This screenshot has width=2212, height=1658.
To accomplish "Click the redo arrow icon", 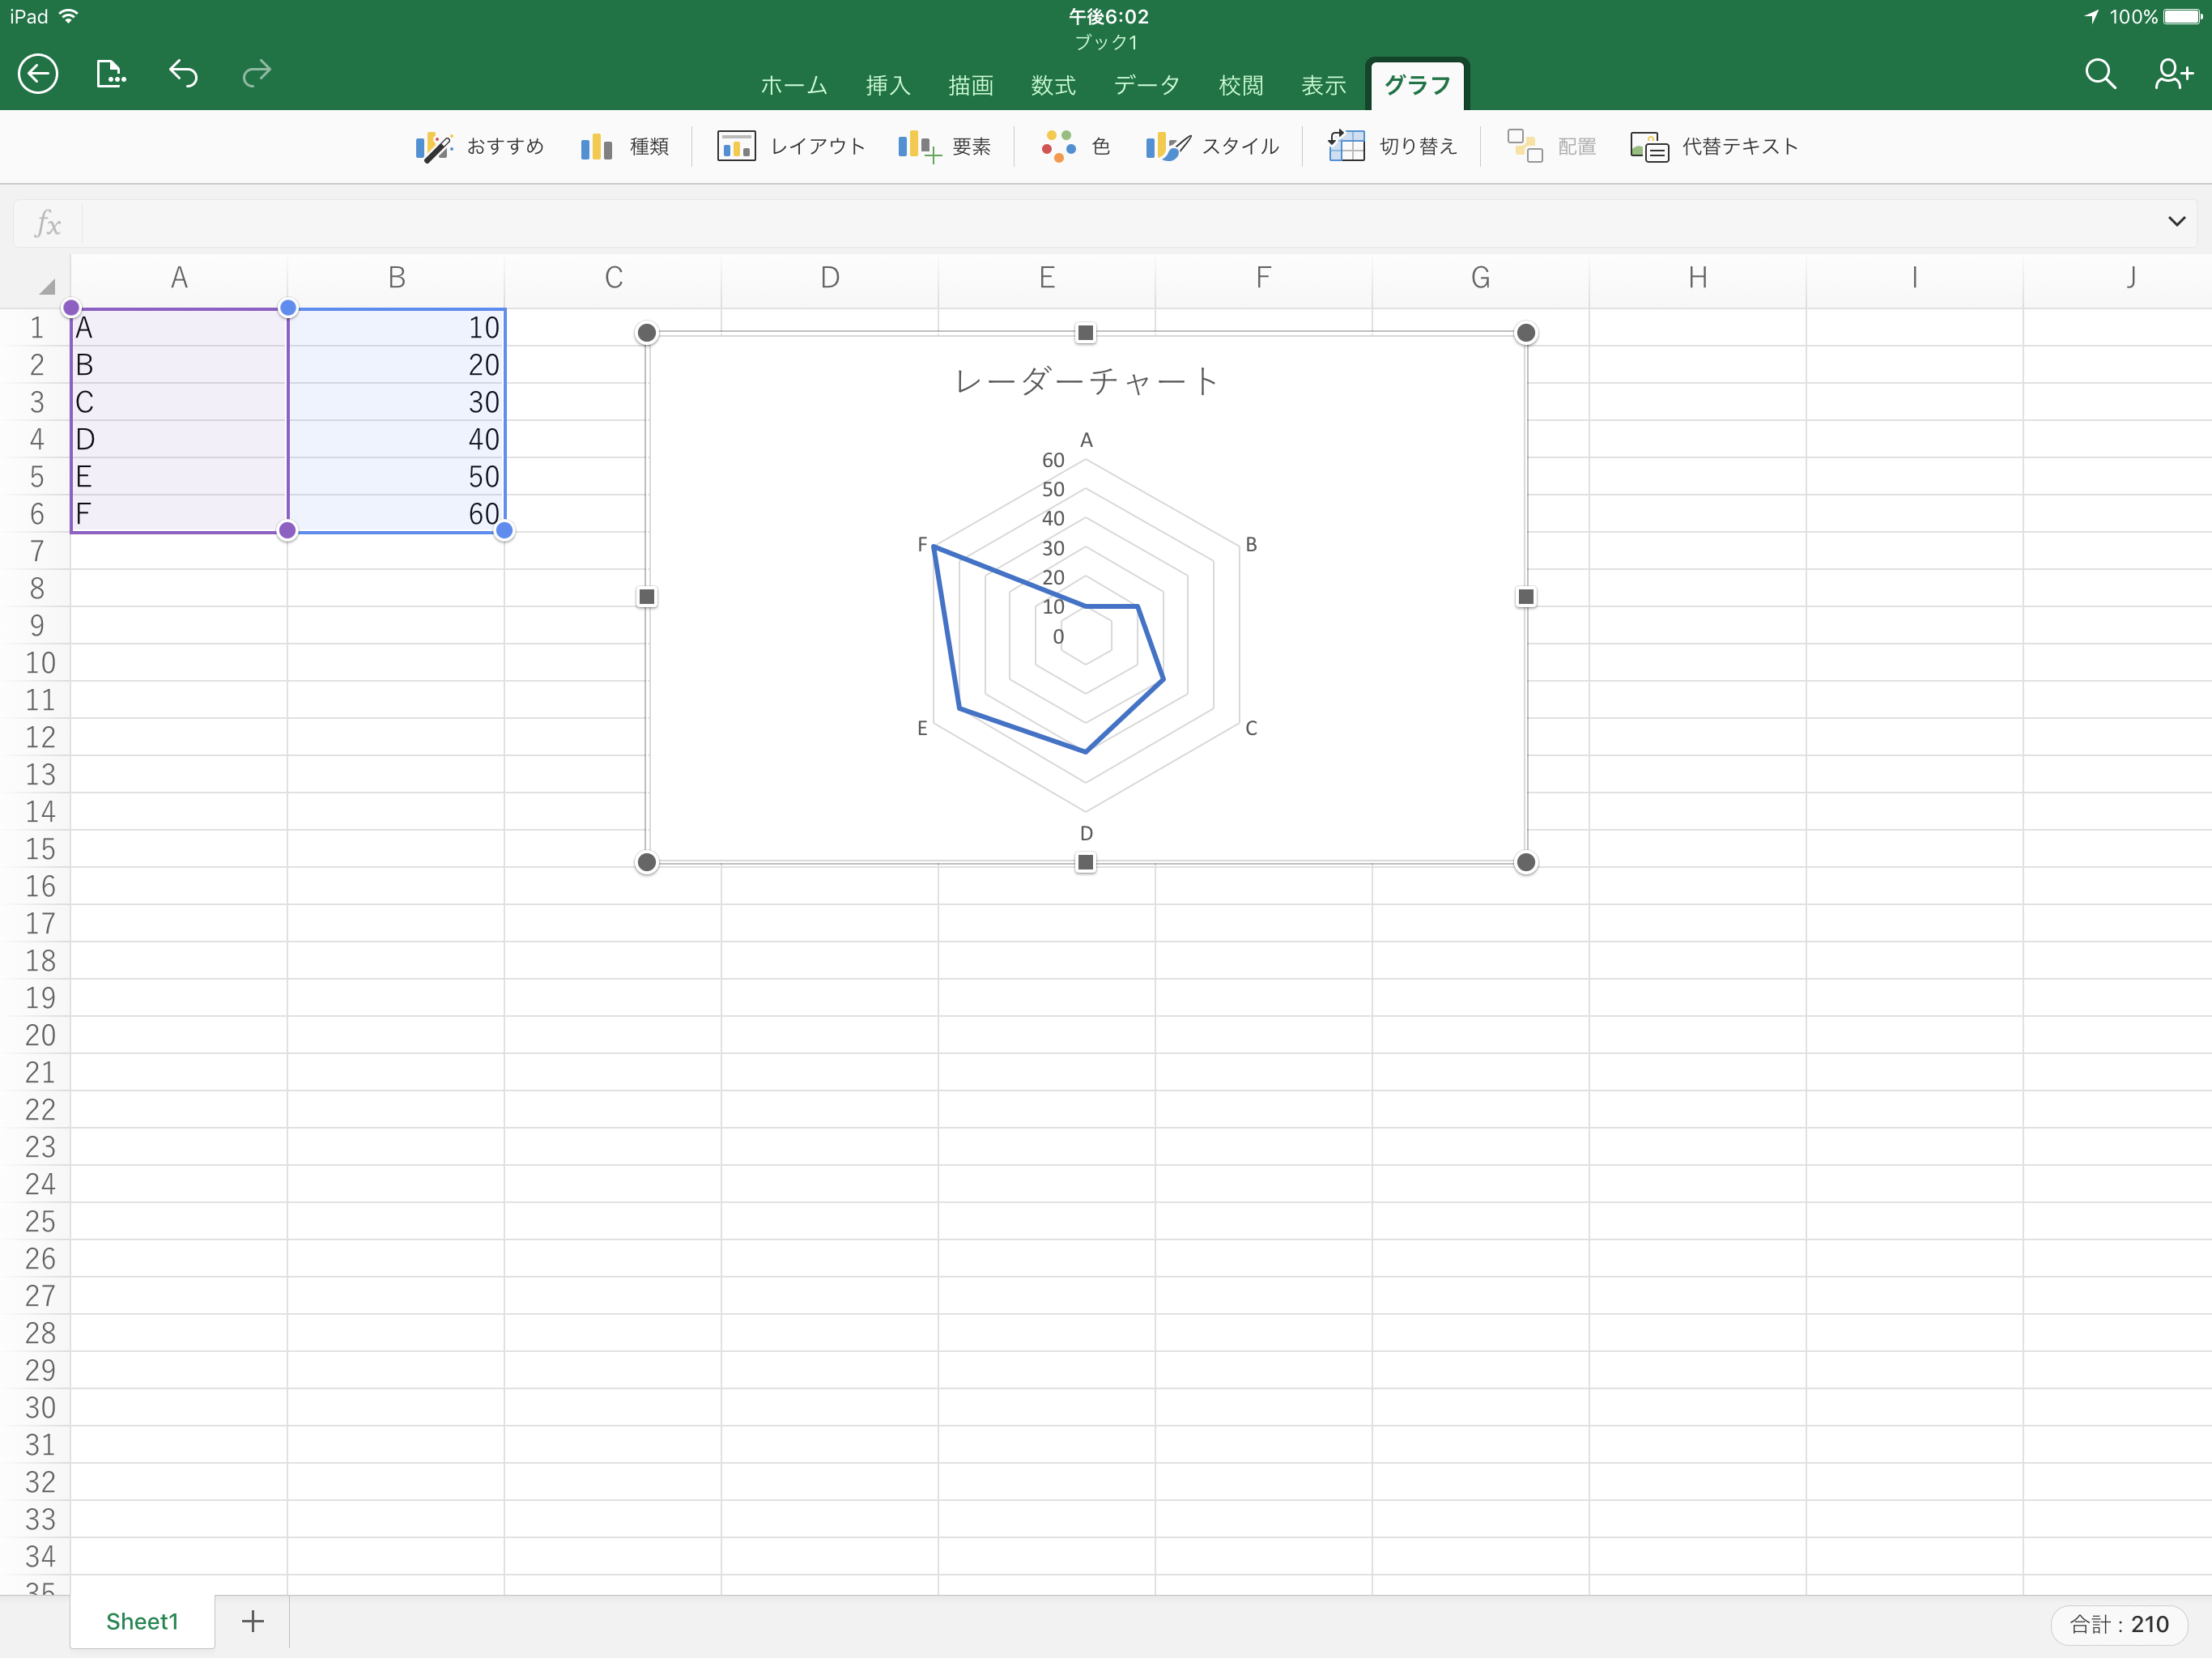I will click(257, 73).
